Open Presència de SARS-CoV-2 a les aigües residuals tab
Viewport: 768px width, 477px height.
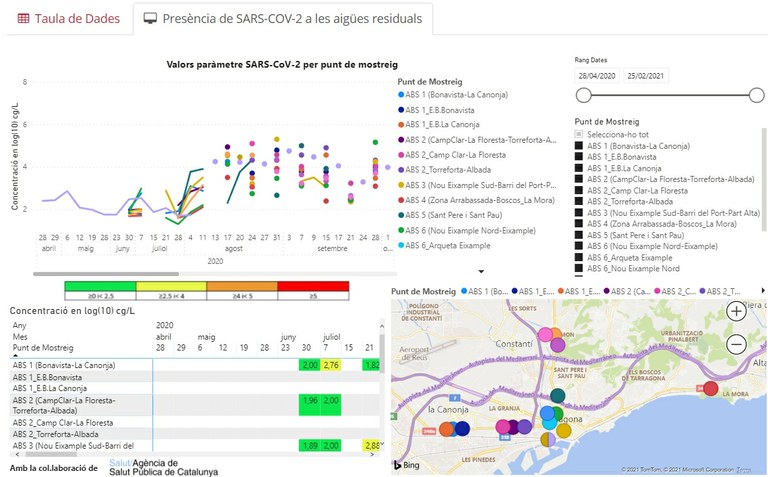283,19
